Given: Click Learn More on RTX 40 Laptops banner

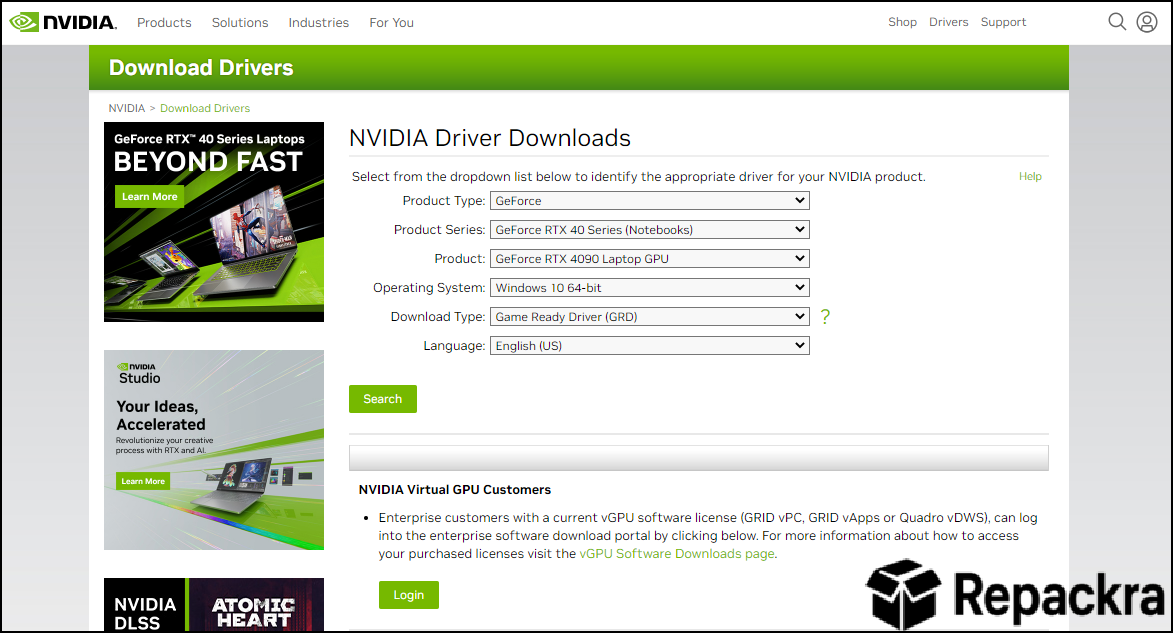Looking at the screenshot, I should pyautogui.click(x=150, y=197).
